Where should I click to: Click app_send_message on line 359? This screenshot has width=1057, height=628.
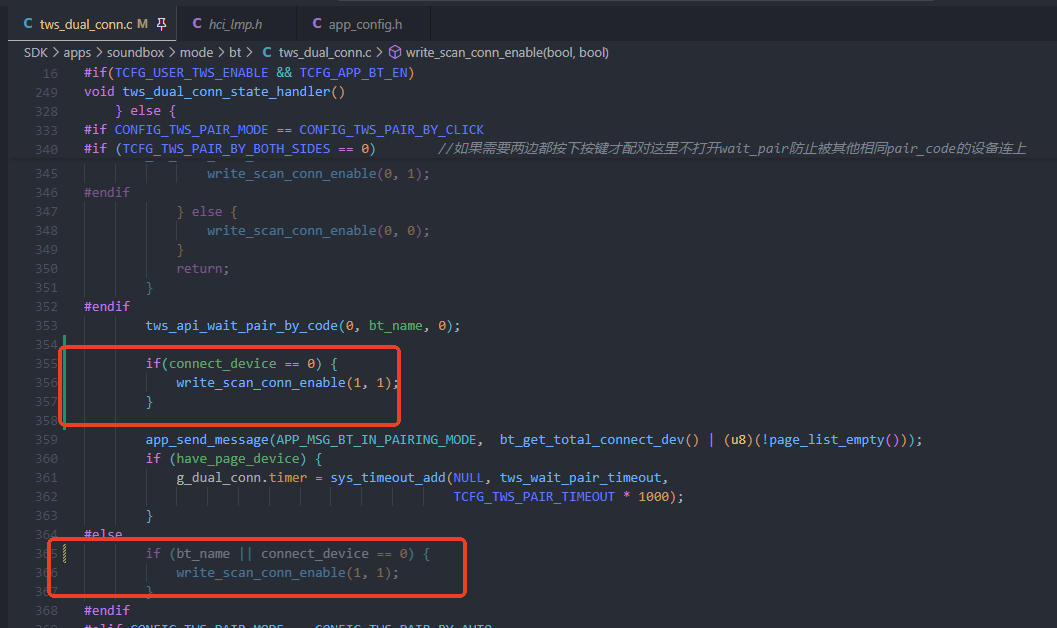point(207,439)
